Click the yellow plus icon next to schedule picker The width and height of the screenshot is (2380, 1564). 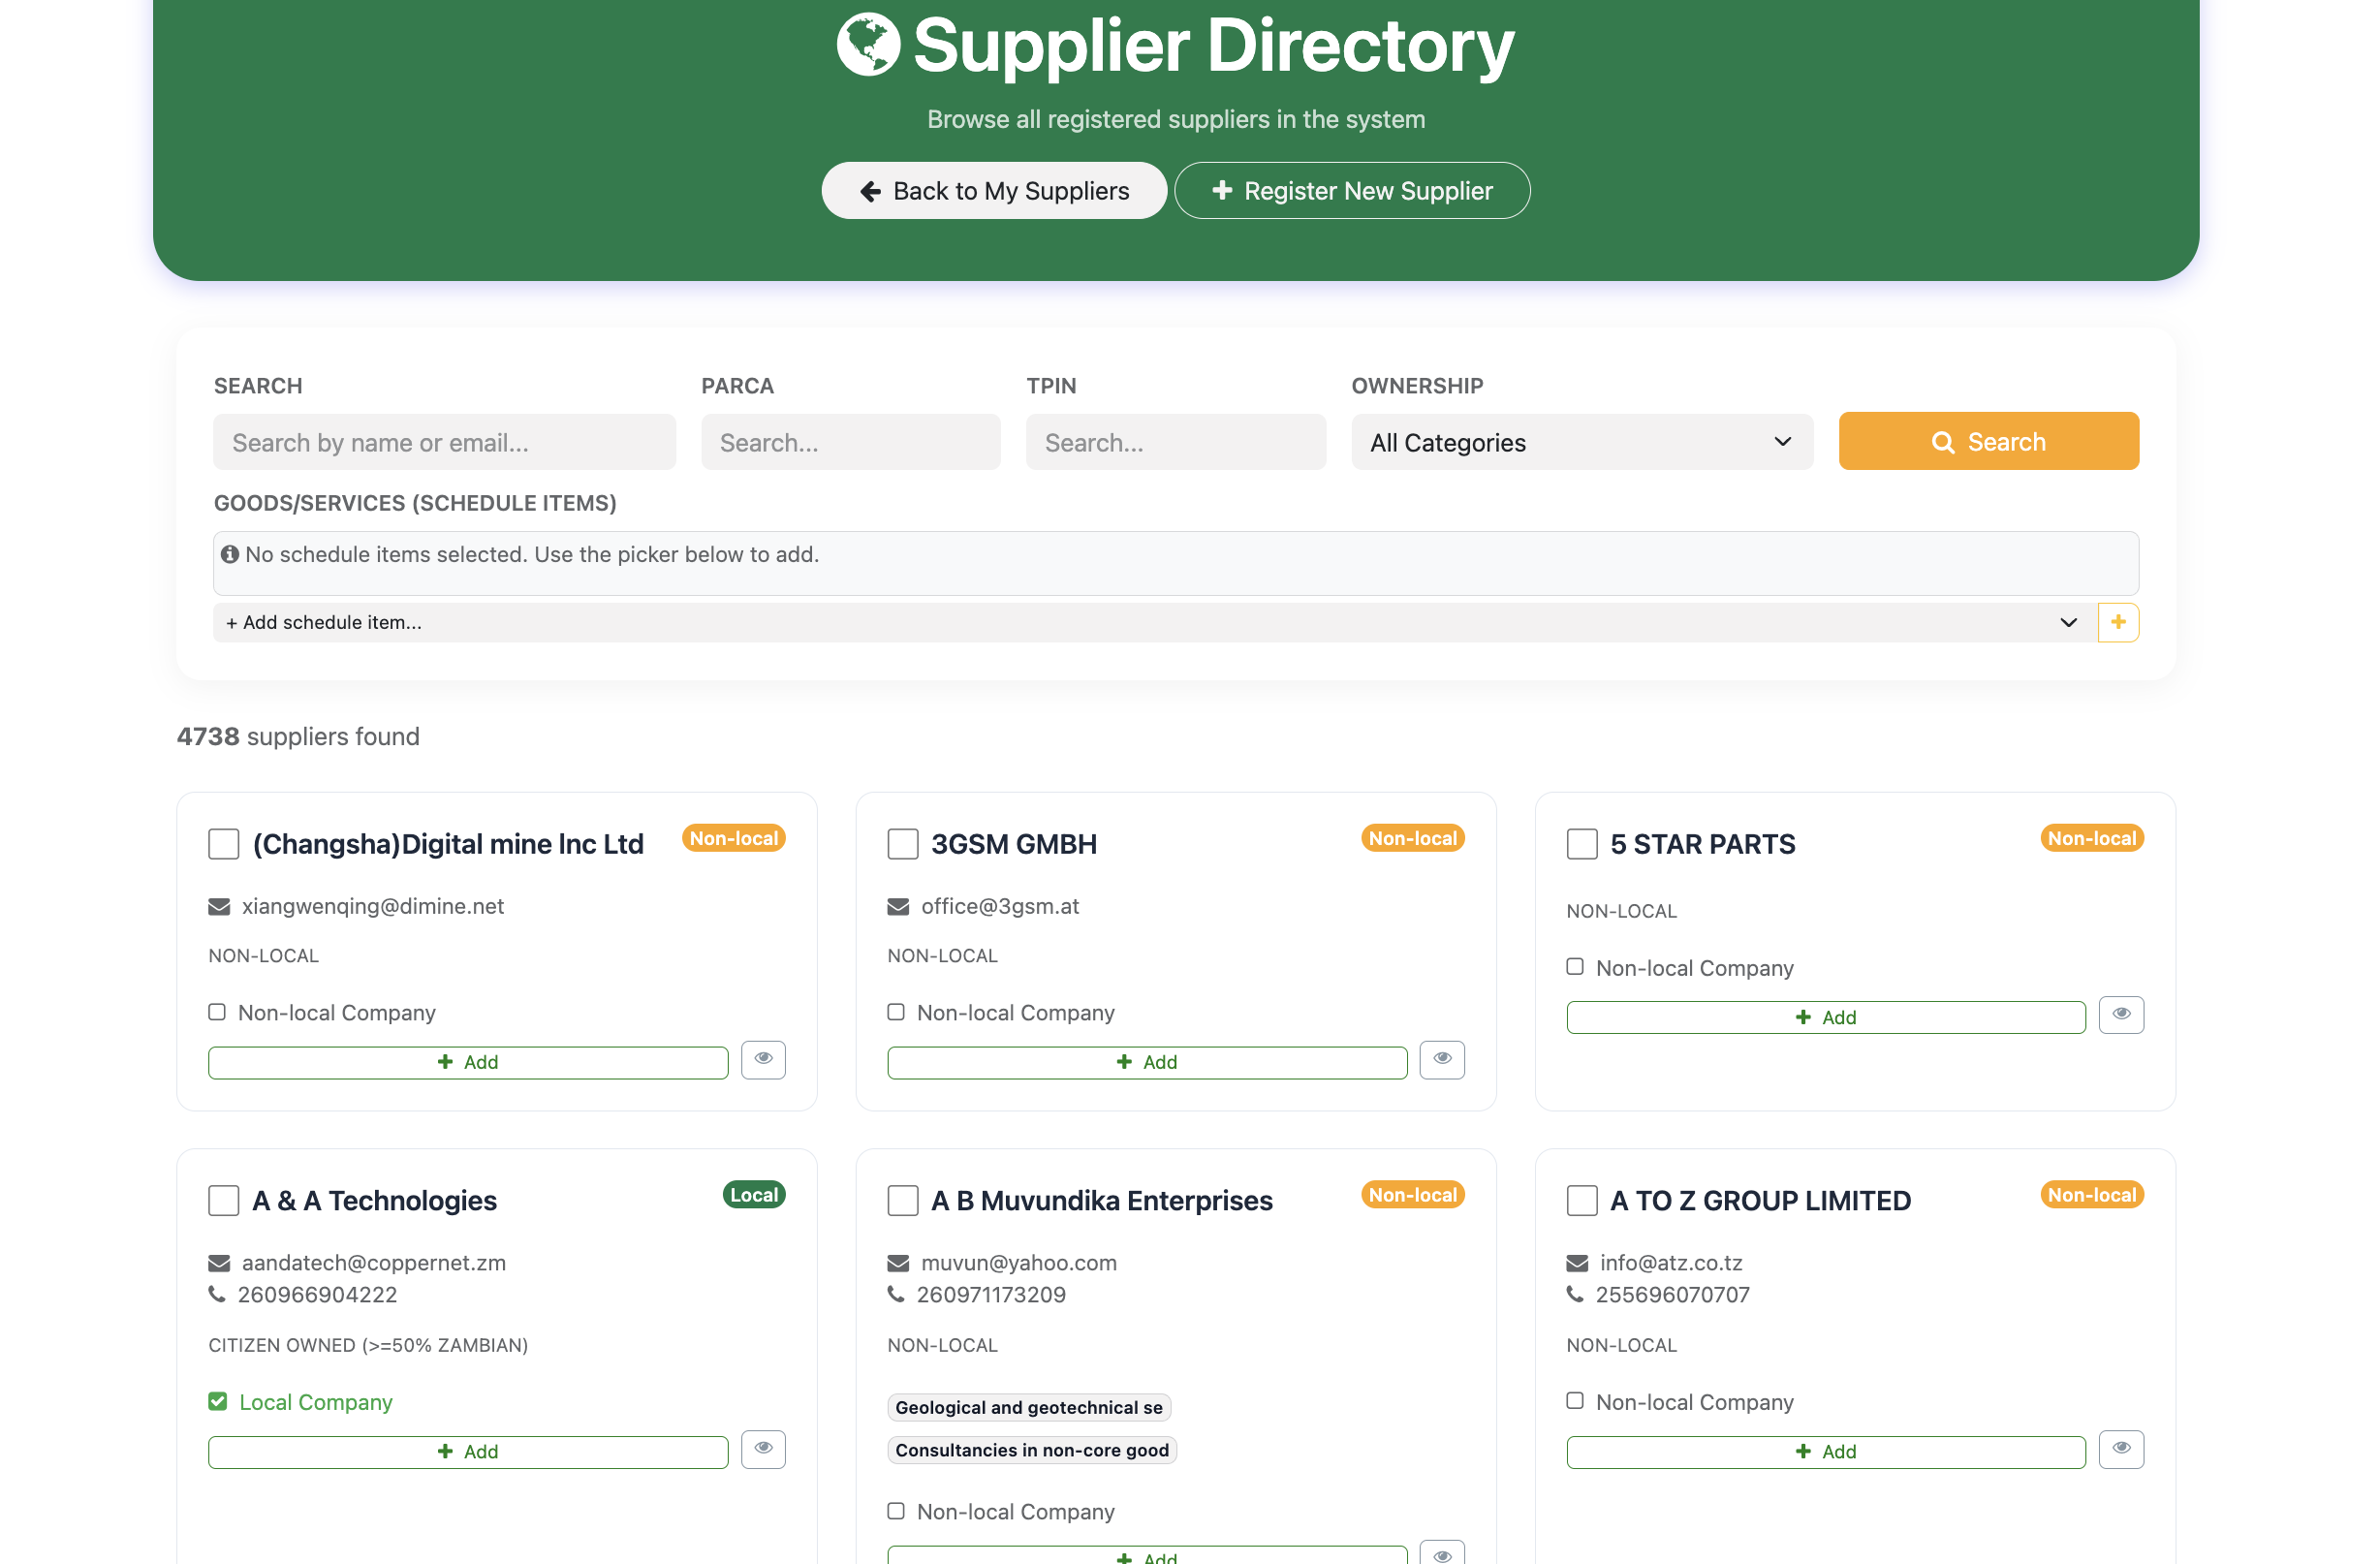(2118, 622)
